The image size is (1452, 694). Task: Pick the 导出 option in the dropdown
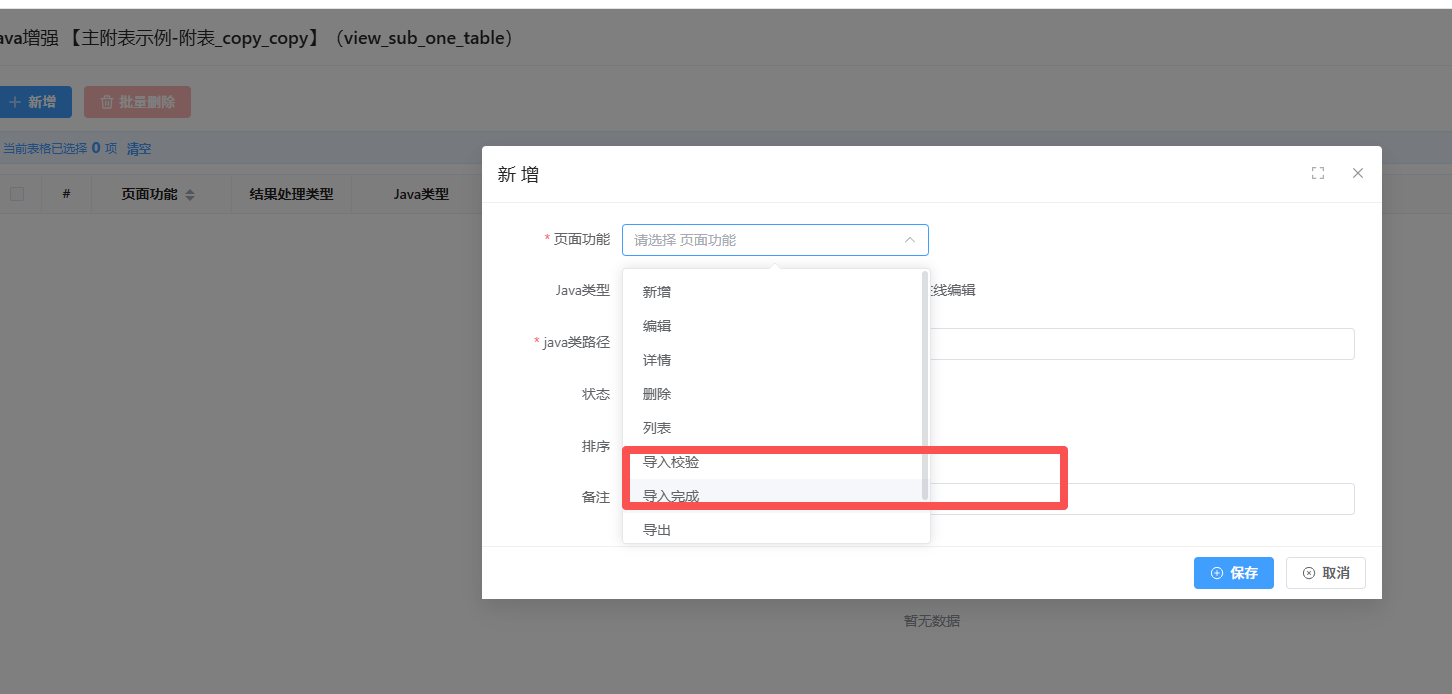657,529
